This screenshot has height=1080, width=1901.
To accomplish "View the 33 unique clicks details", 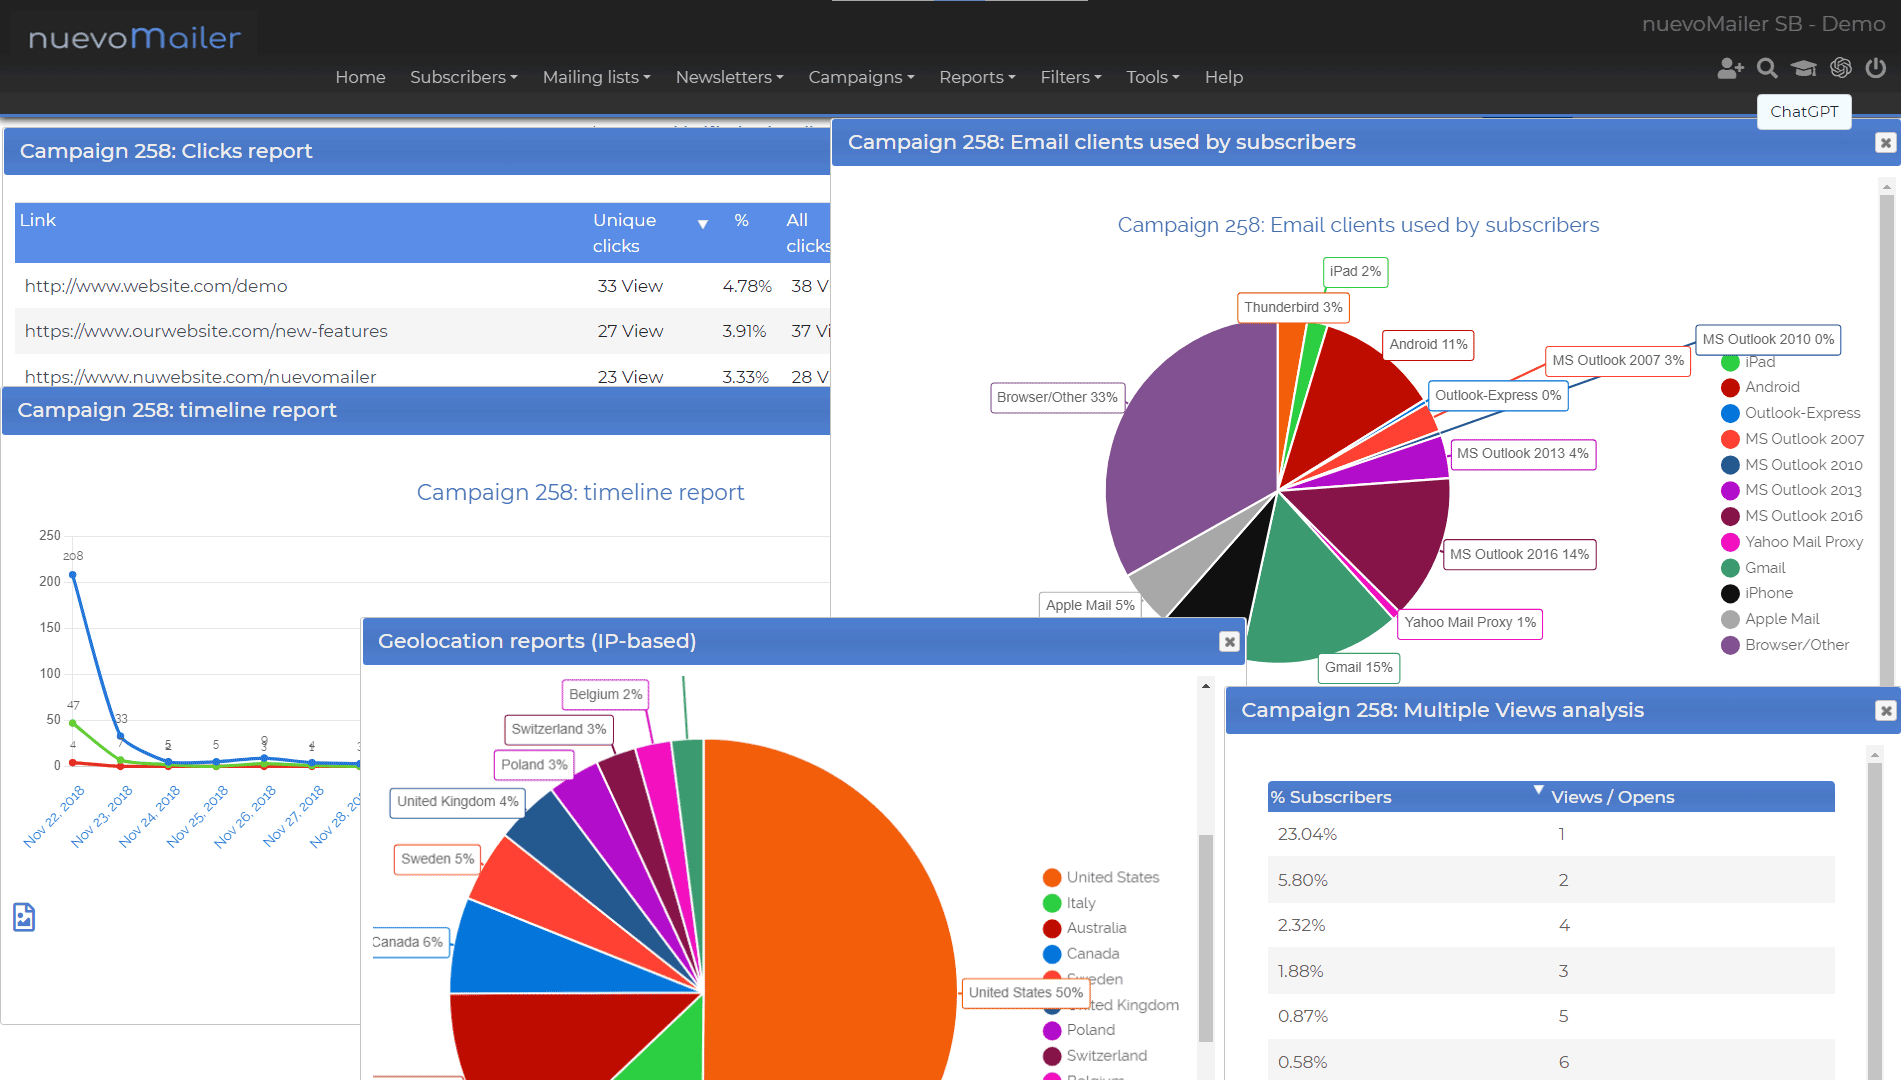I will point(630,286).
